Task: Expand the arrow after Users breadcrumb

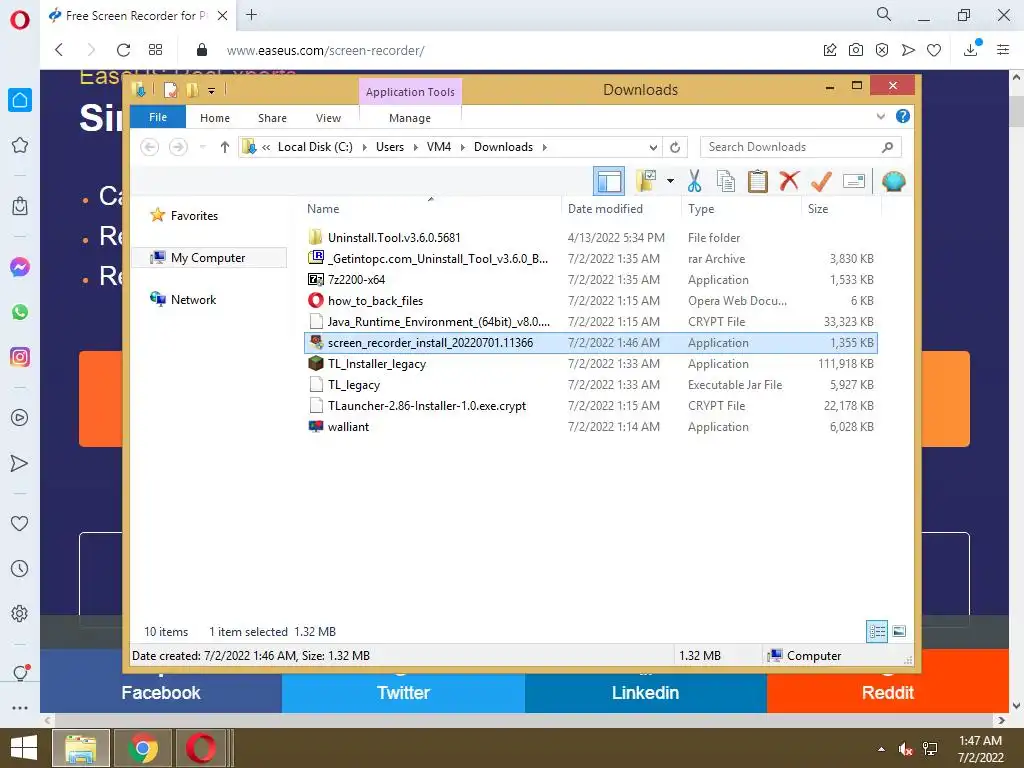Action: [415, 148]
